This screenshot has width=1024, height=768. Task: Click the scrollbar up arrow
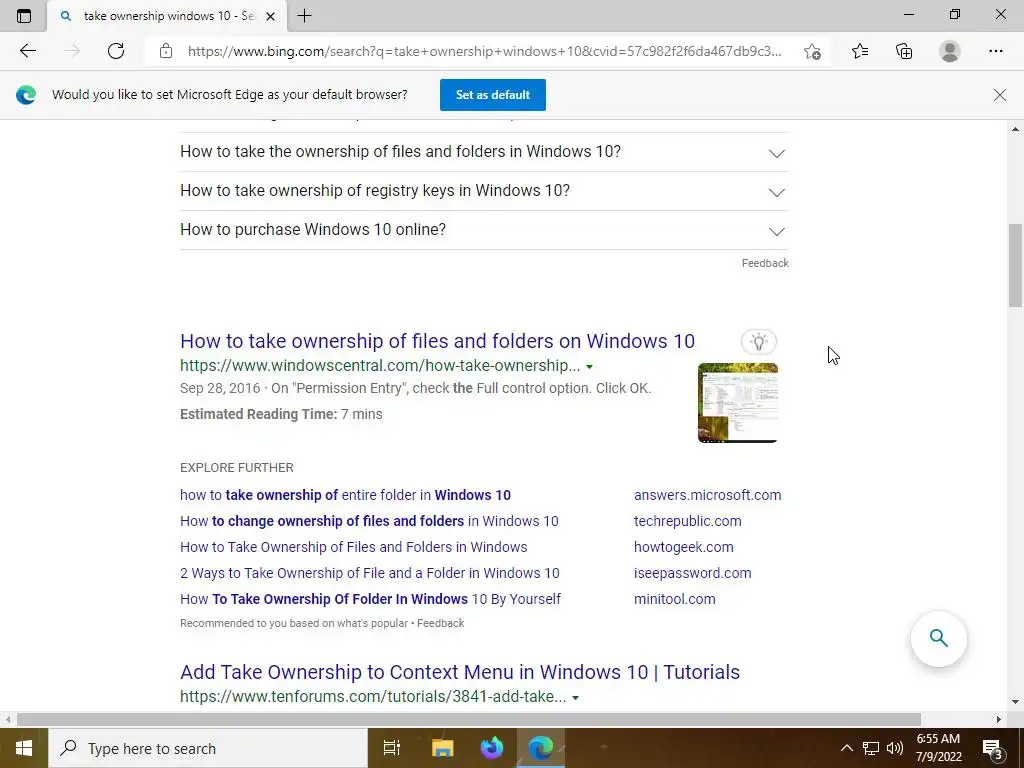[x=1015, y=129]
